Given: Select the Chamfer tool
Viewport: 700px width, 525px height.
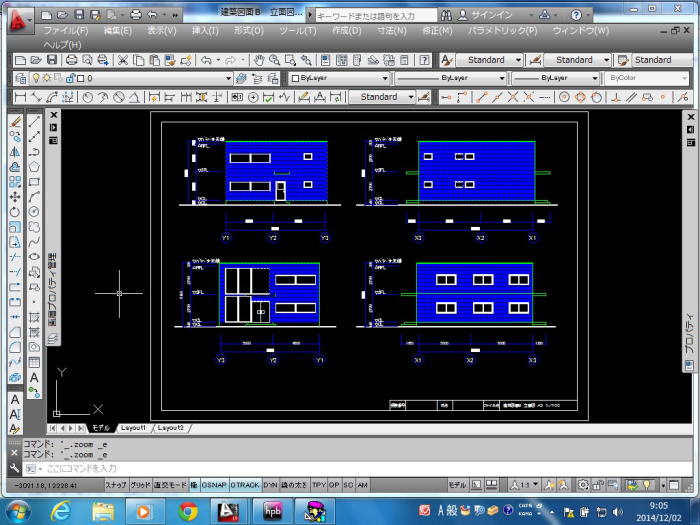Looking at the screenshot, I should (15, 333).
